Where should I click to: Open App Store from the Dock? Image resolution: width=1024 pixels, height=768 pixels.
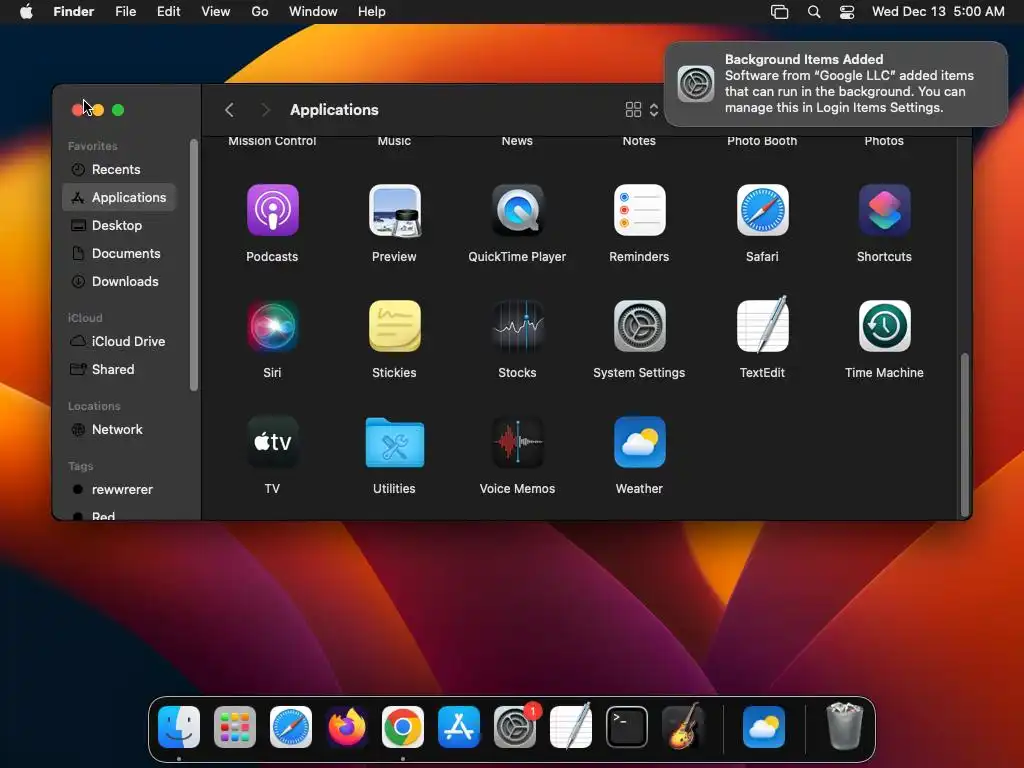459,727
